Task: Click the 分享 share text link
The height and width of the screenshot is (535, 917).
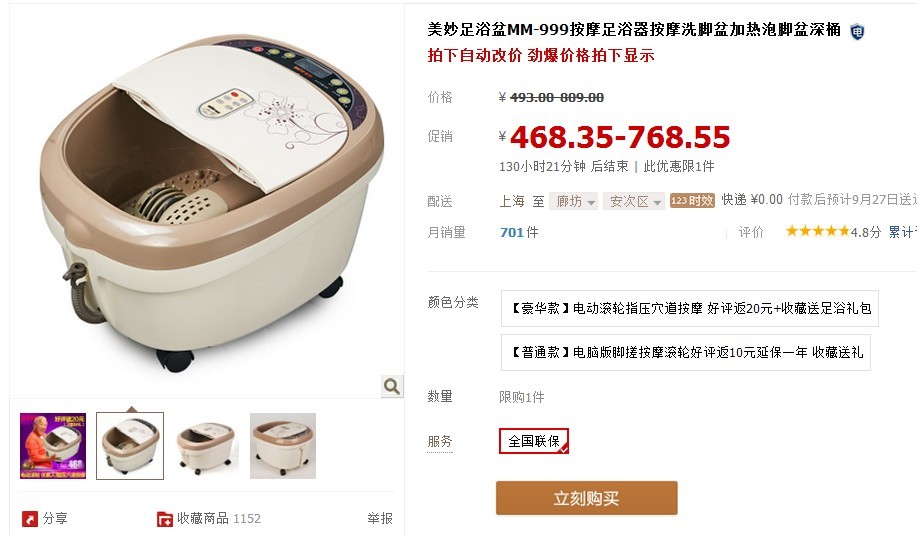Action: [x=55, y=518]
